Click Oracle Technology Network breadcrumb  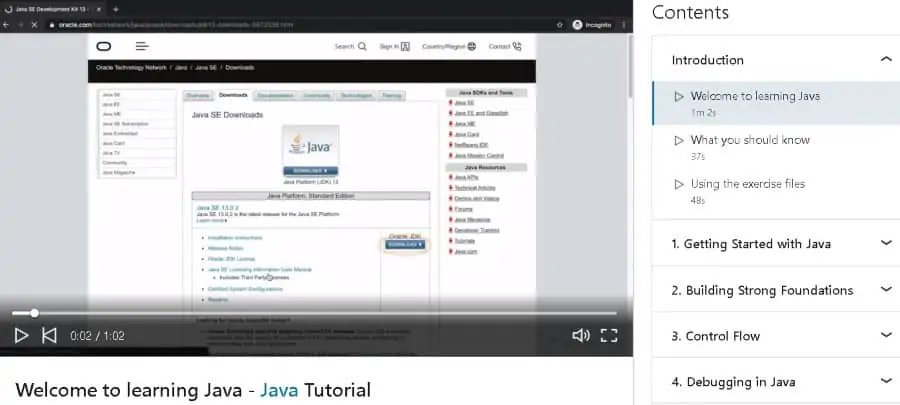click(x=131, y=67)
